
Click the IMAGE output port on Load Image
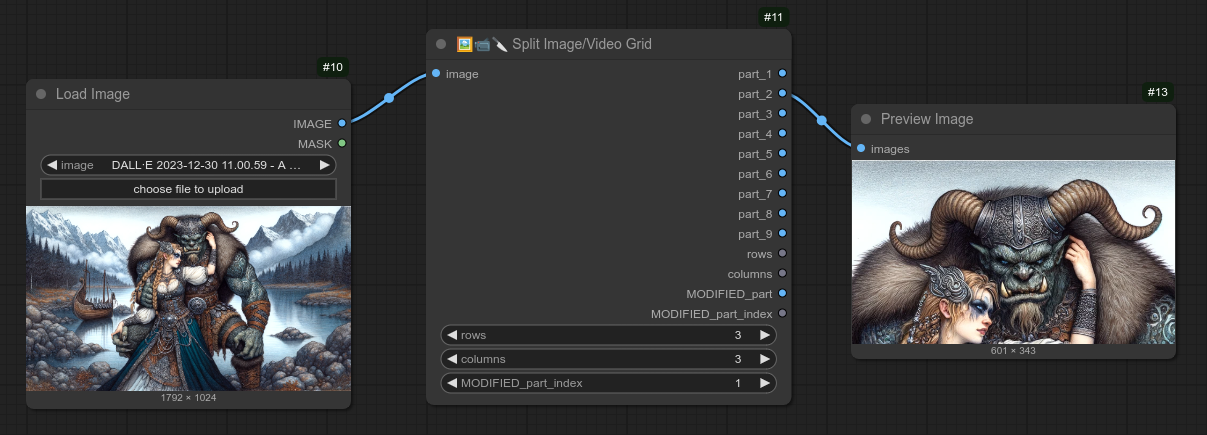pos(342,124)
